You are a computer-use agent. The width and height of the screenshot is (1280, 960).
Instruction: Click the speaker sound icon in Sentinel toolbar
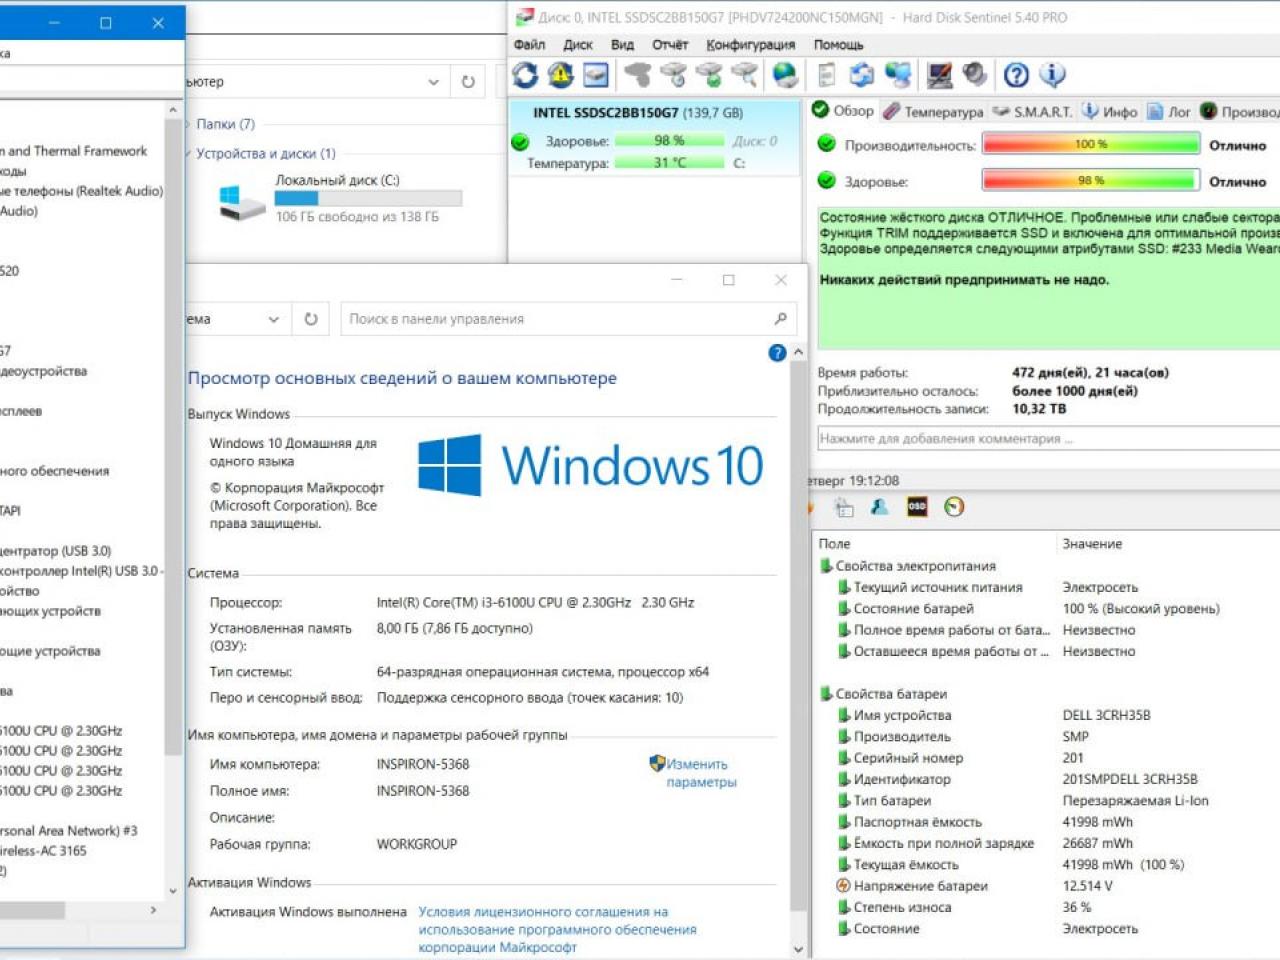(x=975, y=75)
